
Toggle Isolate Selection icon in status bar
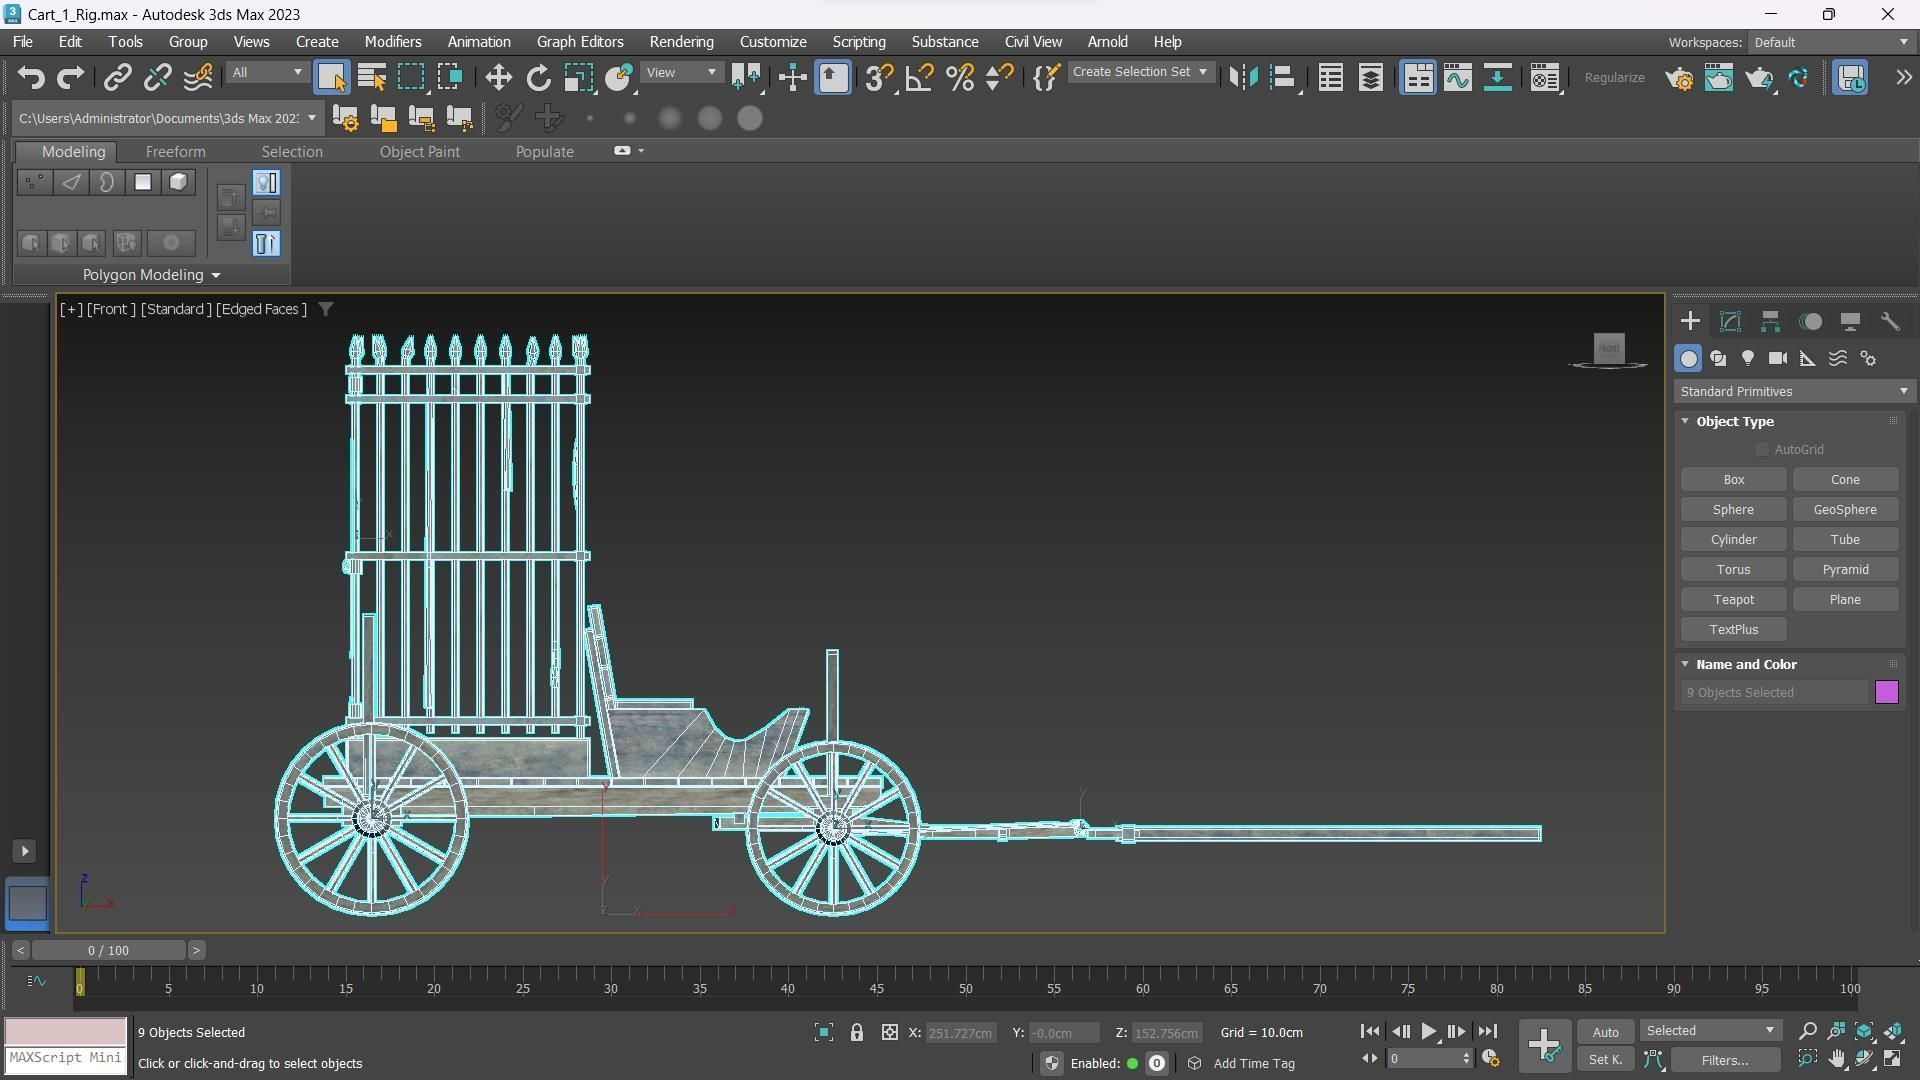tap(823, 1033)
